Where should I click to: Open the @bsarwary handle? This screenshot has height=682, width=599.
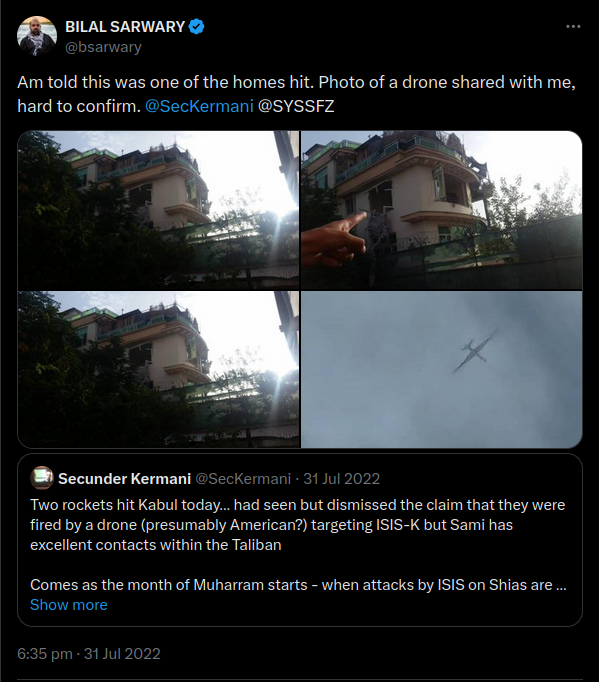coord(103,47)
